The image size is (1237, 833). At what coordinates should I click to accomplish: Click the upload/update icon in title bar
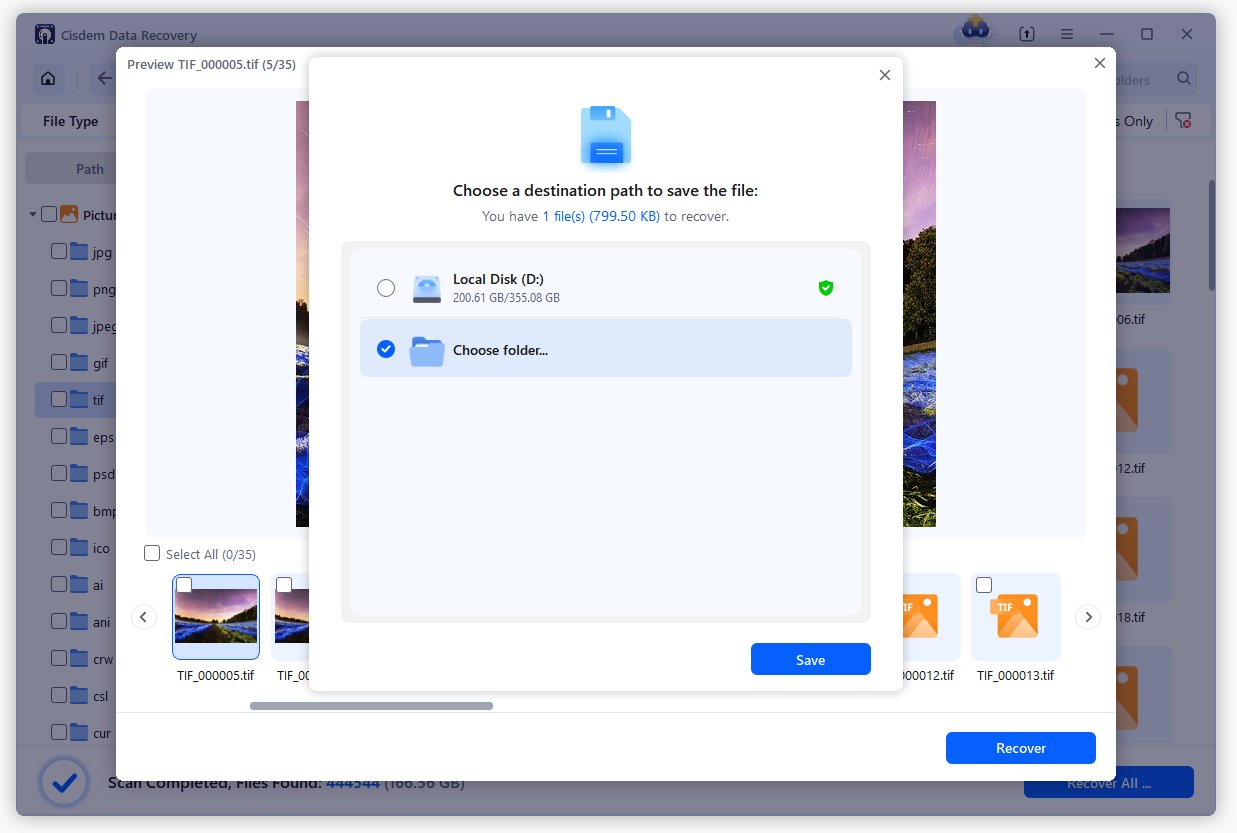(1027, 34)
